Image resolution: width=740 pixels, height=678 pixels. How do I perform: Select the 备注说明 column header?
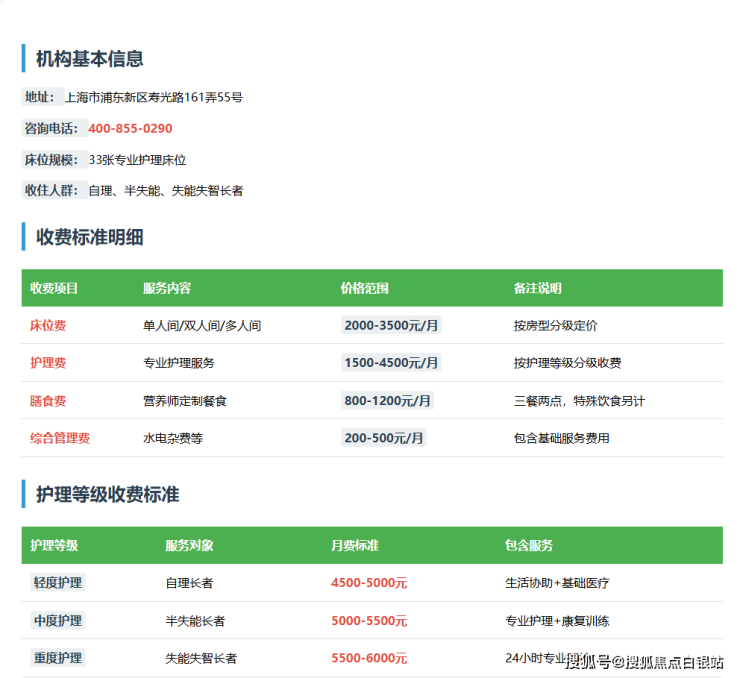point(537,288)
